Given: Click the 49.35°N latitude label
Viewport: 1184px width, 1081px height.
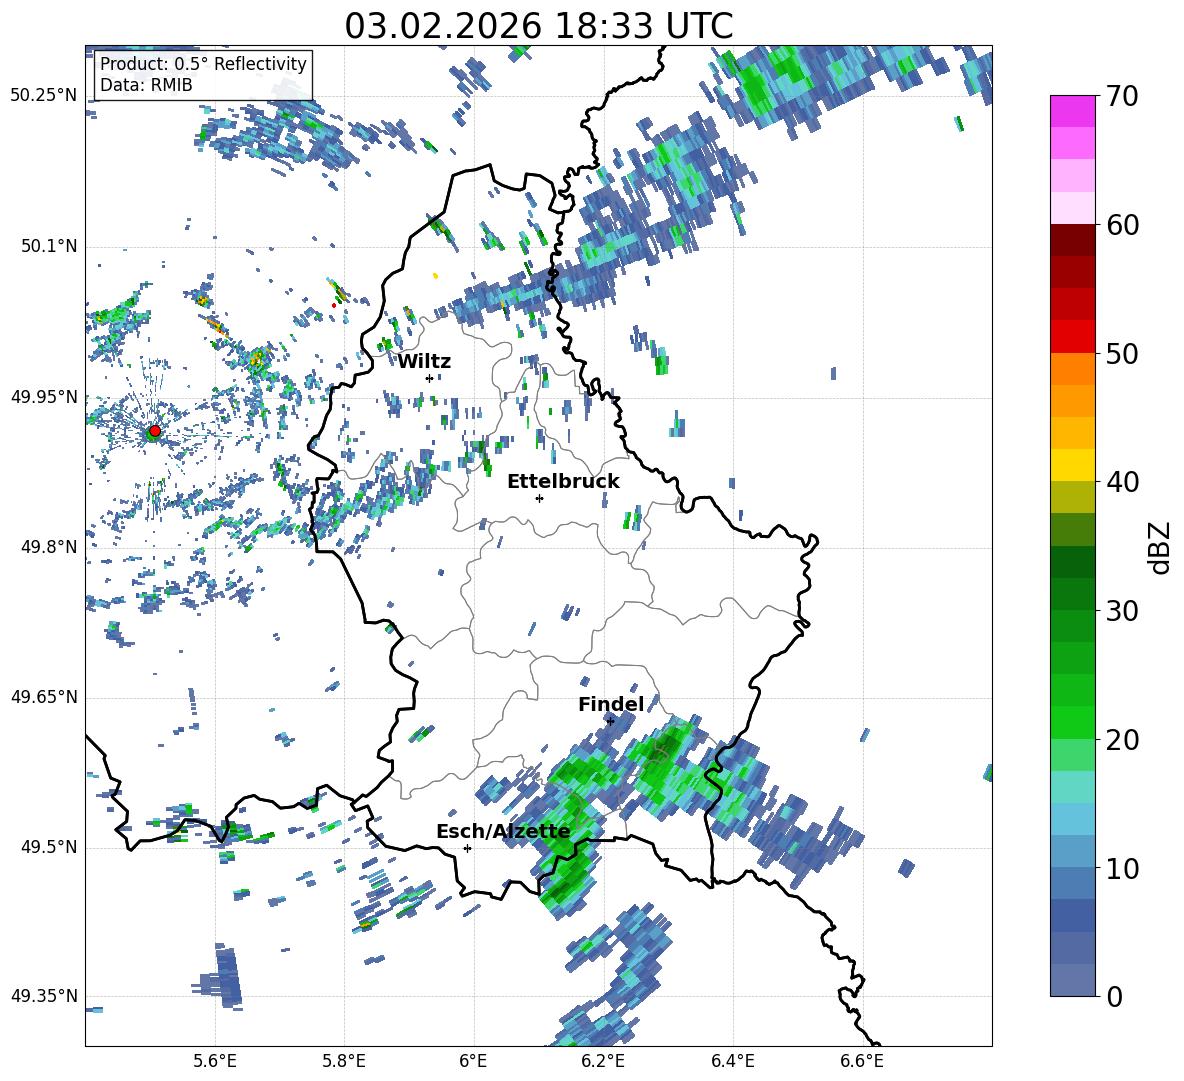Looking at the screenshot, I should tap(44, 996).
